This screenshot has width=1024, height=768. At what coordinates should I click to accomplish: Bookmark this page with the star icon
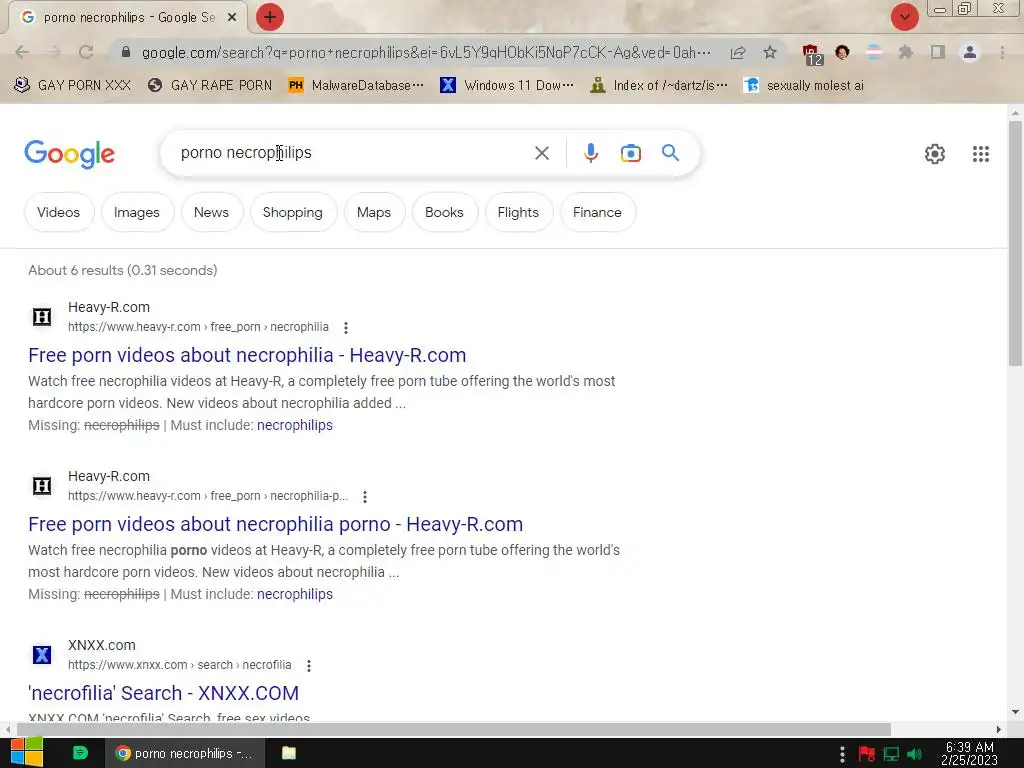click(770, 52)
